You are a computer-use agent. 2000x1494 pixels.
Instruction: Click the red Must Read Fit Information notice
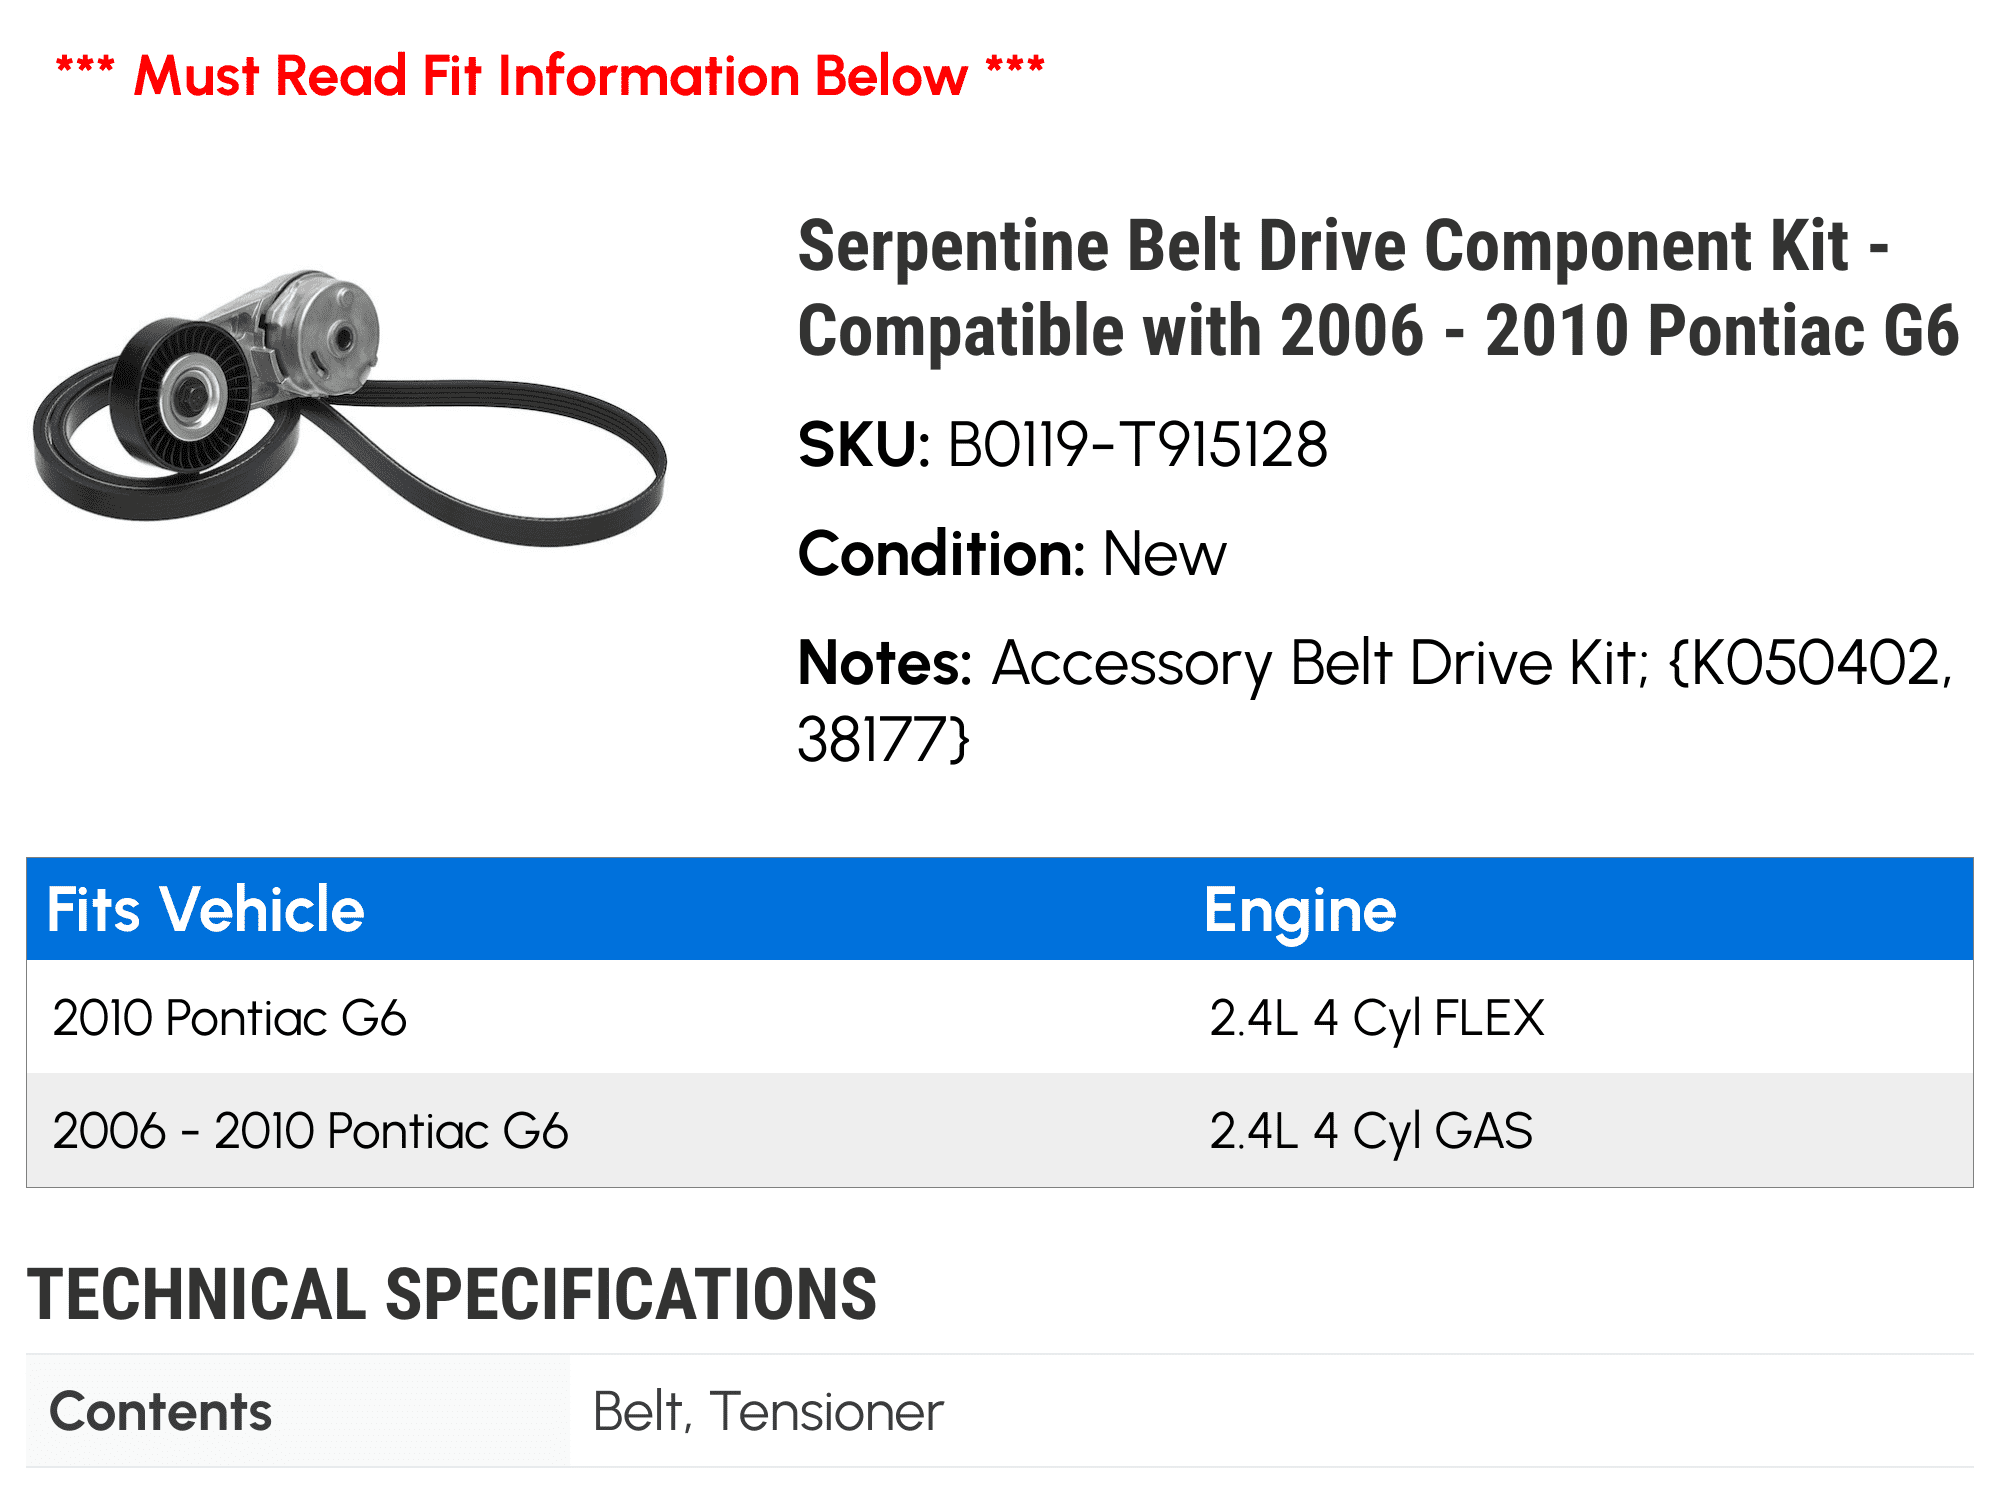click(x=550, y=76)
